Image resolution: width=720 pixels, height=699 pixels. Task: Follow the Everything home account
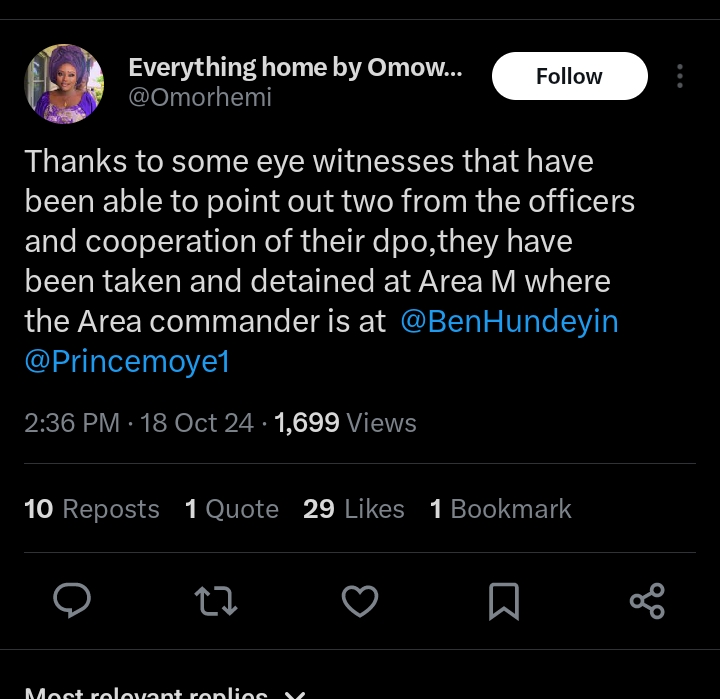(x=569, y=77)
